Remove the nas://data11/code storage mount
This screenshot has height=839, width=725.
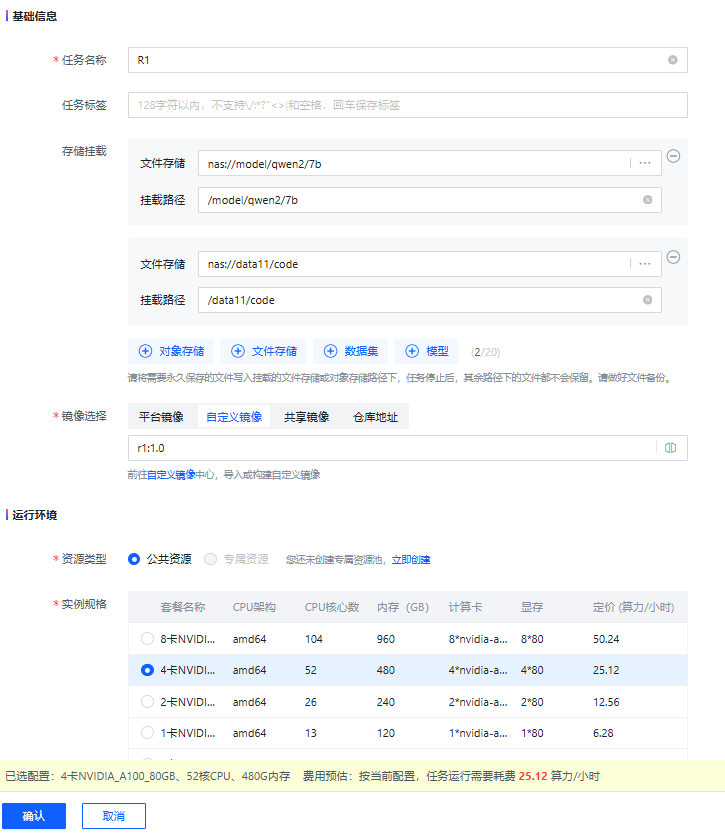click(x=674, y=257)
